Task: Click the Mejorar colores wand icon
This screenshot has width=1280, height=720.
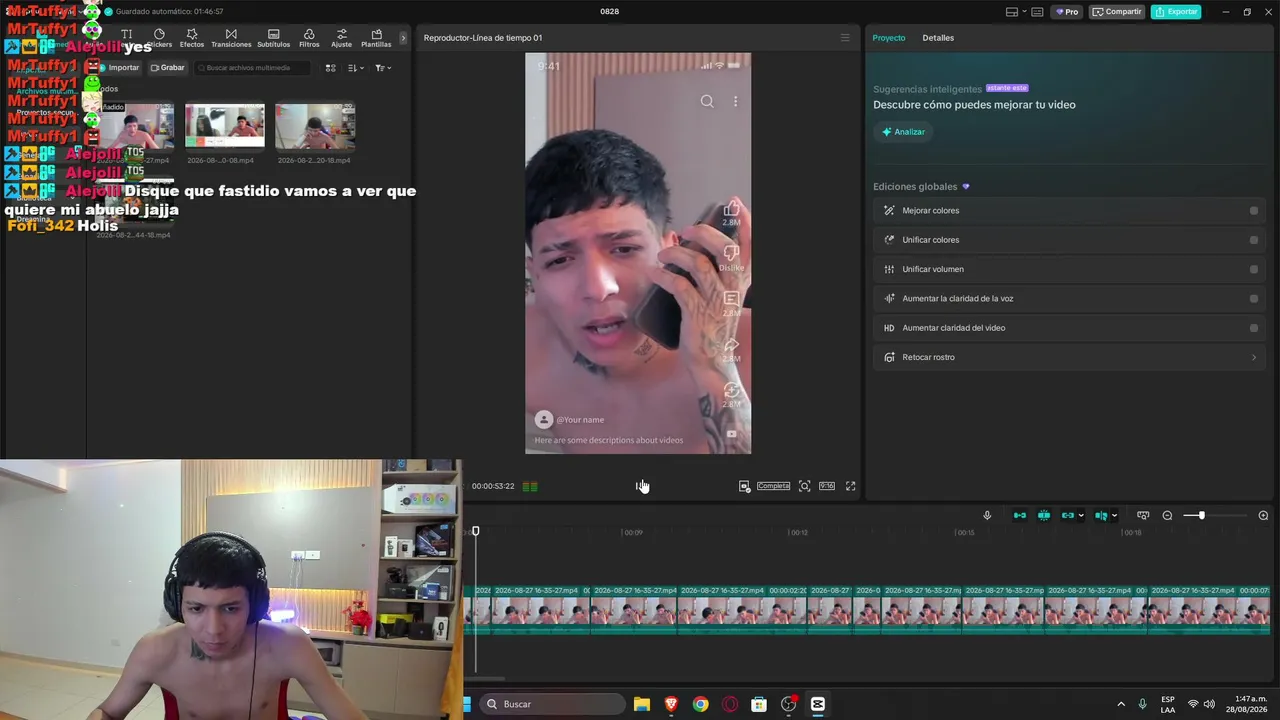Action: click(889, 211)
